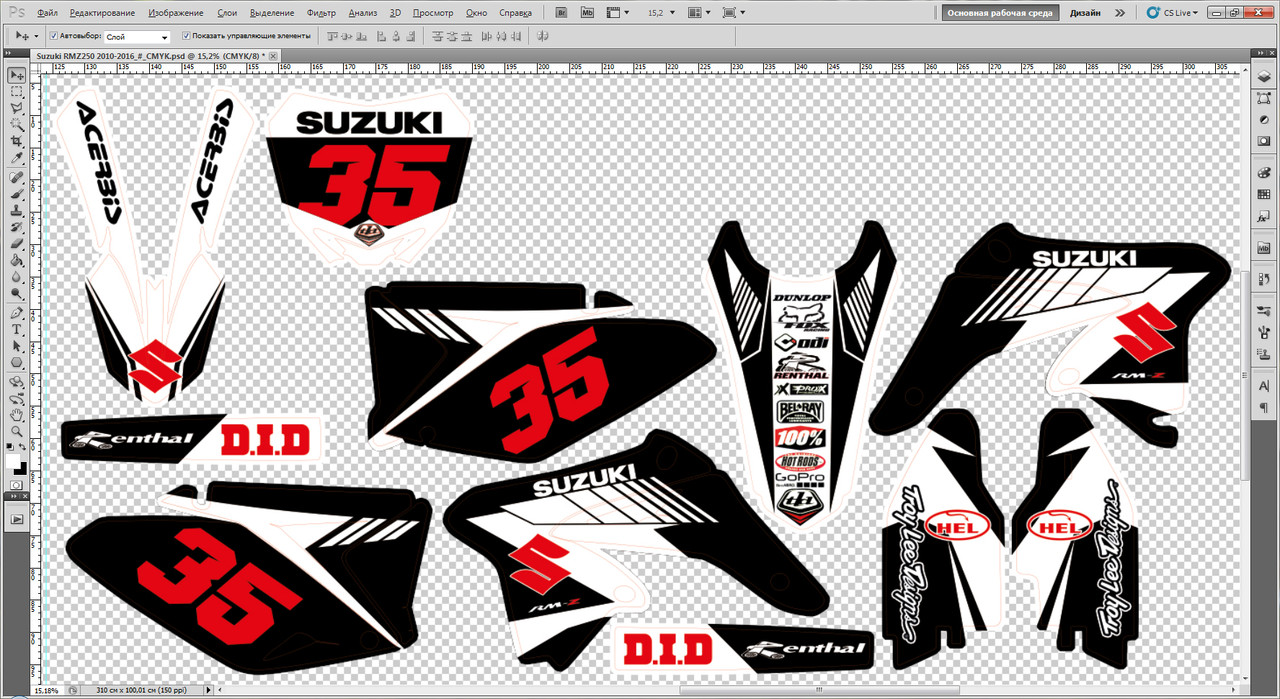Open the 15,2 zoom level dropdown
The image size is (1280, 699).
(x=672, y=13)
